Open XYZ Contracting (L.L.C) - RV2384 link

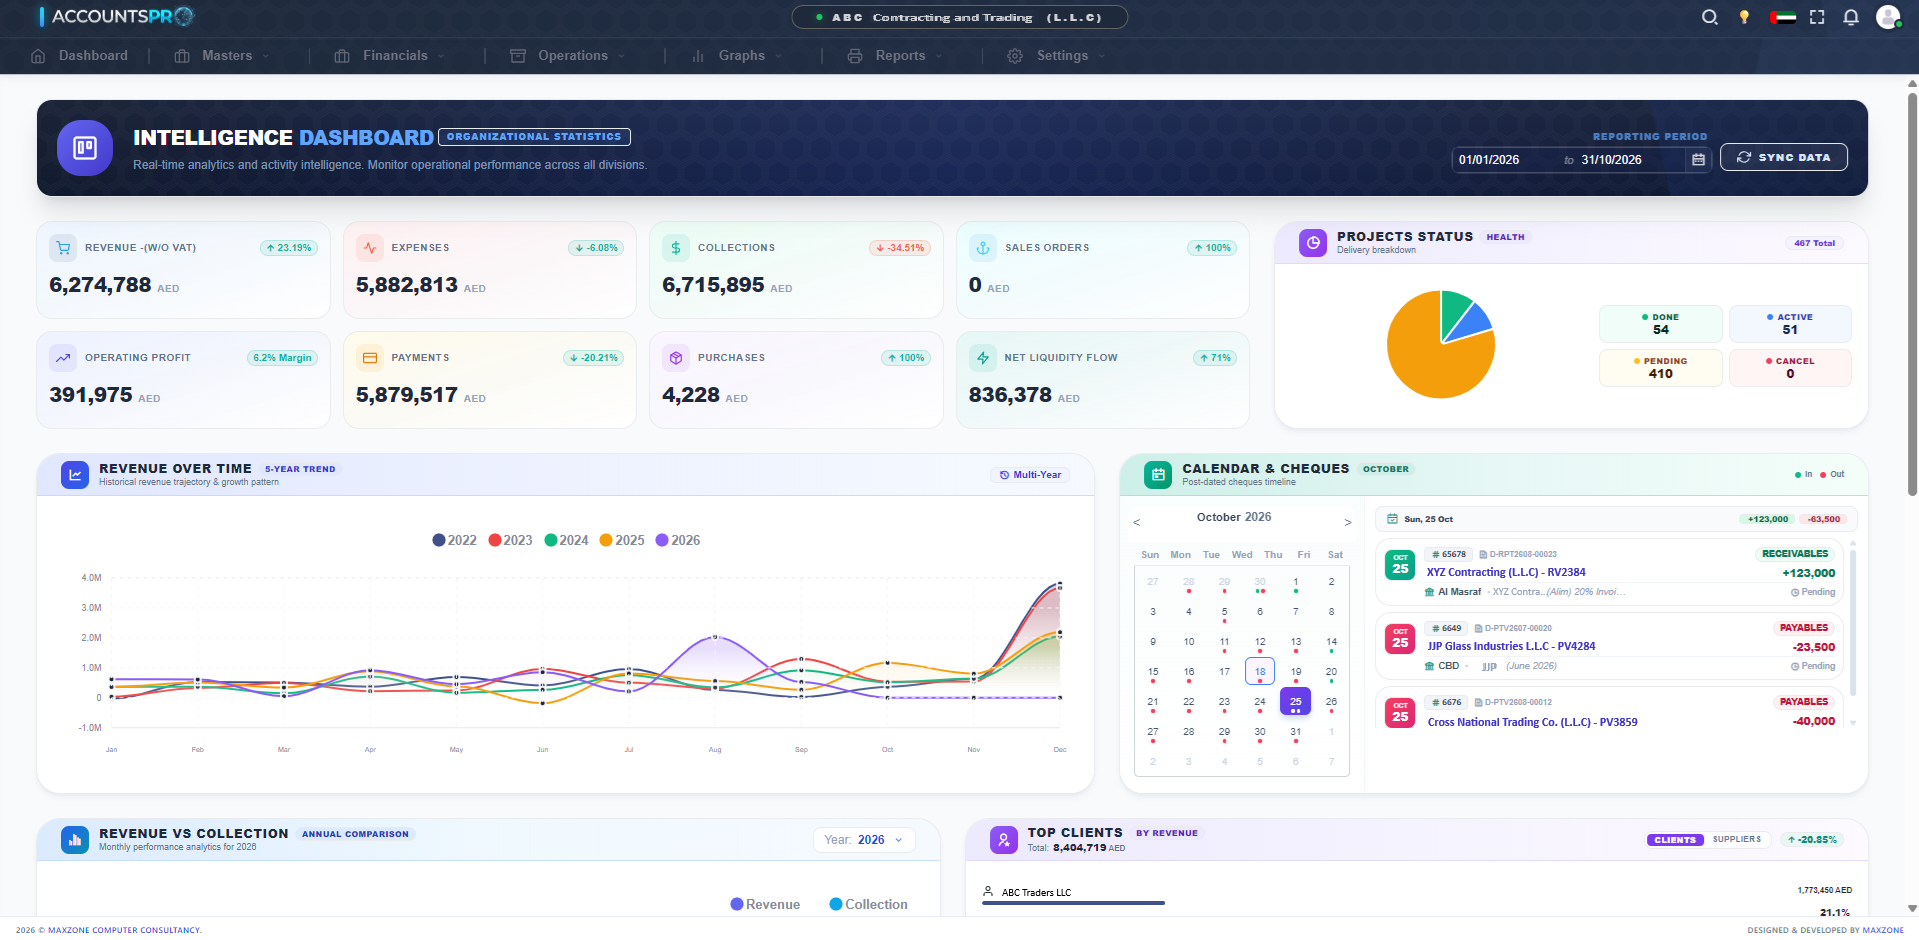coord(1506,573)
